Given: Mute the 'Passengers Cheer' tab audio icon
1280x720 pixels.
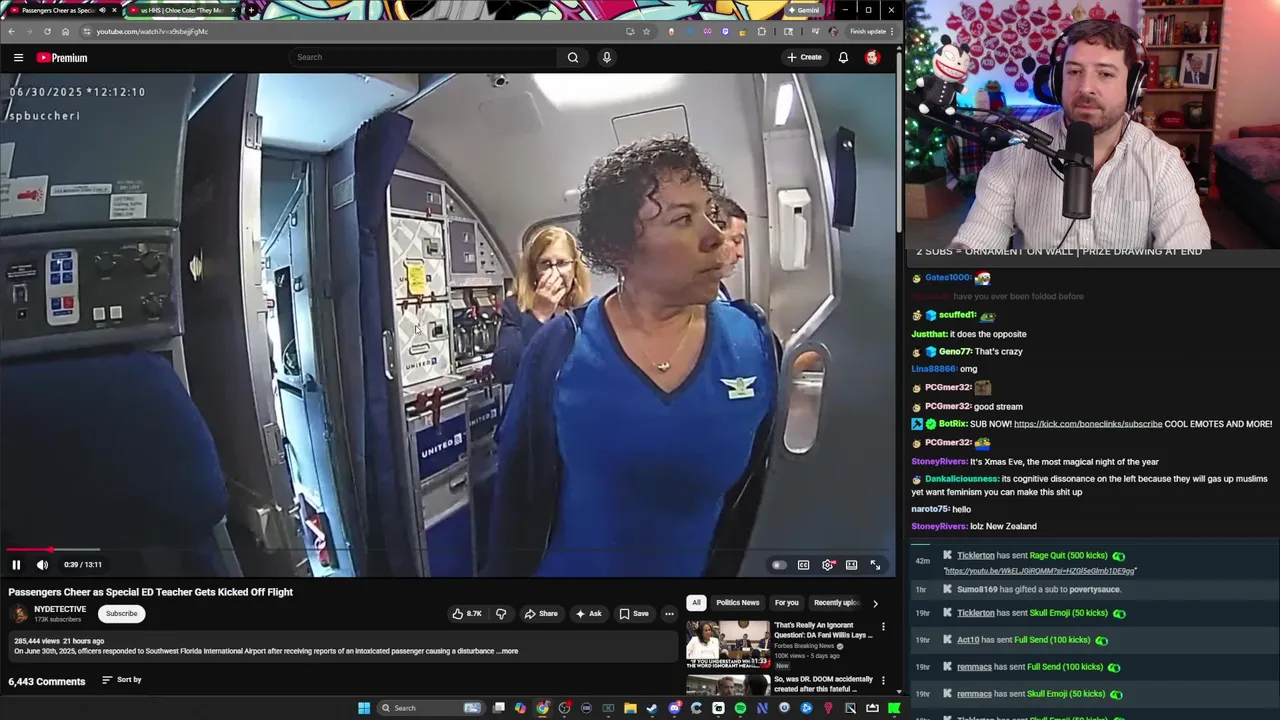Looking at the screenshot, I should click(102, 10).
